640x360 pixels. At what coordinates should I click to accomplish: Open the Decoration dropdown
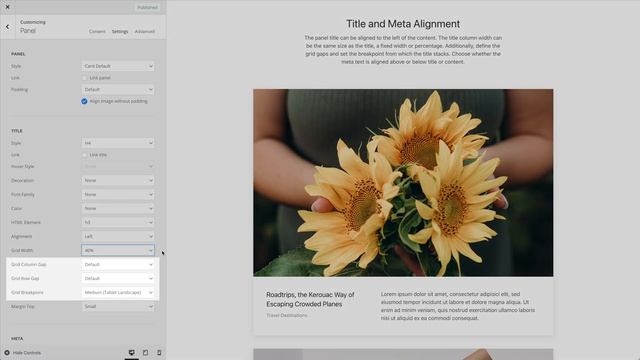click(x=118, y=180)
